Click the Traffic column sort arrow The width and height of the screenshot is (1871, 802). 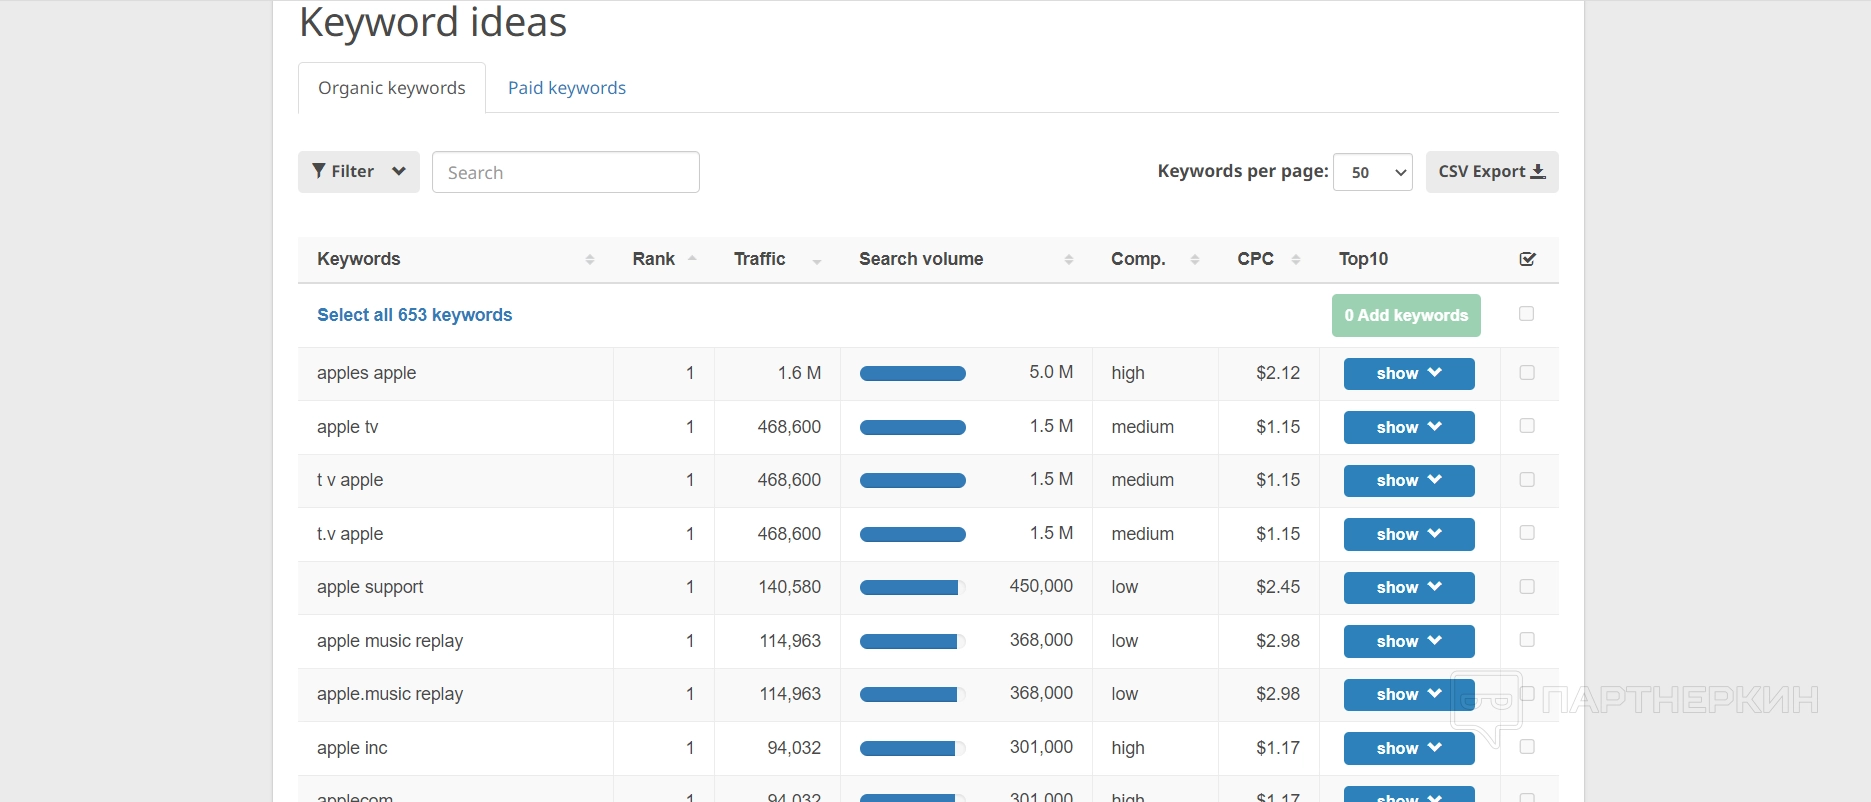coord(817,260)
